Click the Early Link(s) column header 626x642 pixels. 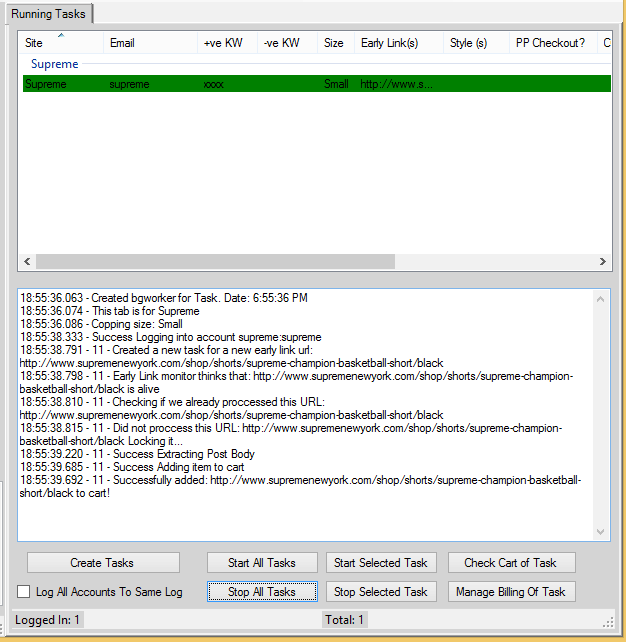pos(399,43)
